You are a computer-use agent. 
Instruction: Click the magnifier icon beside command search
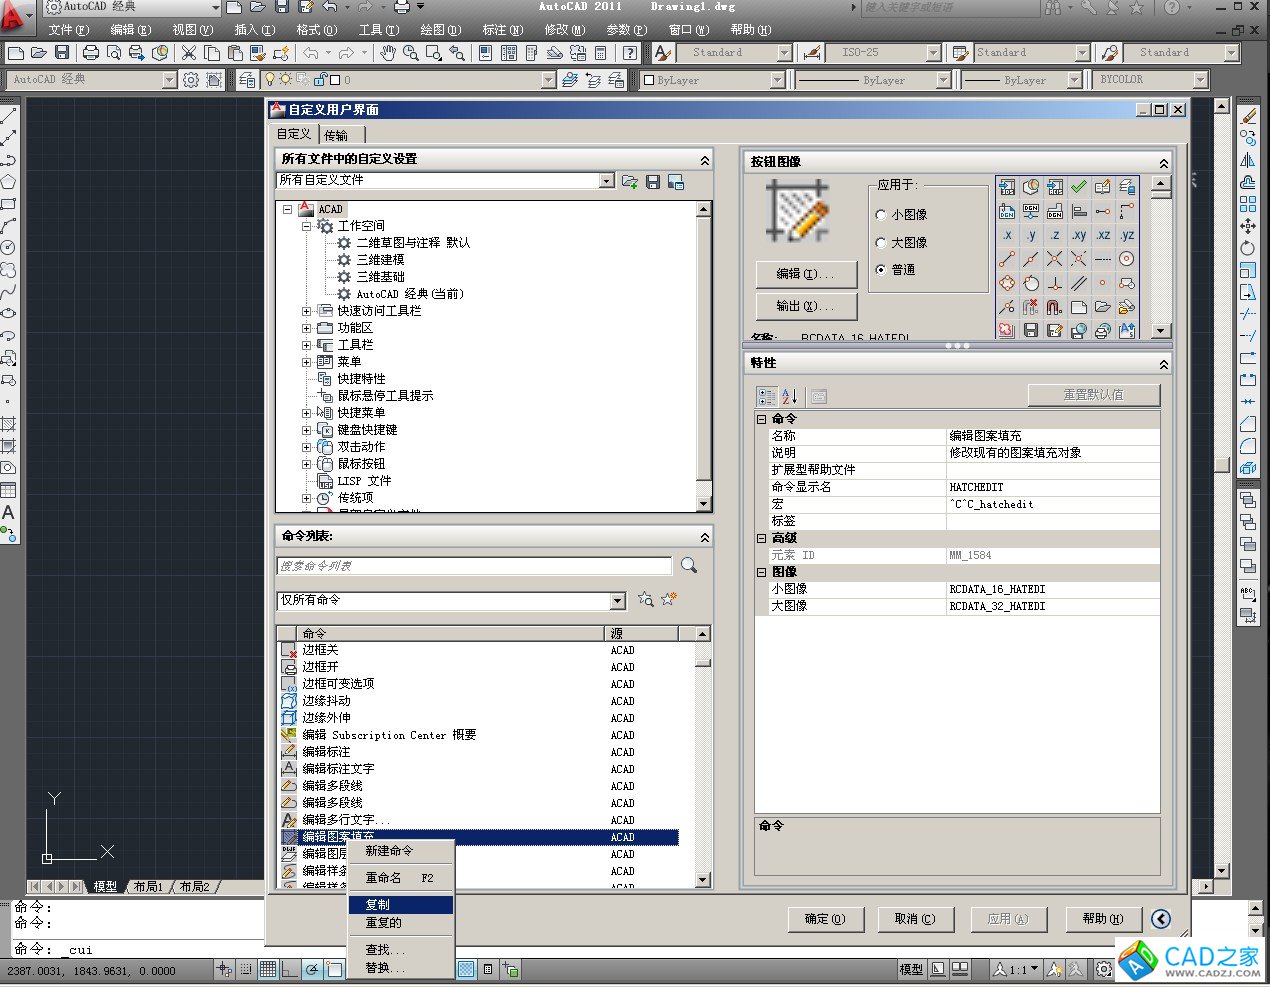689,566
